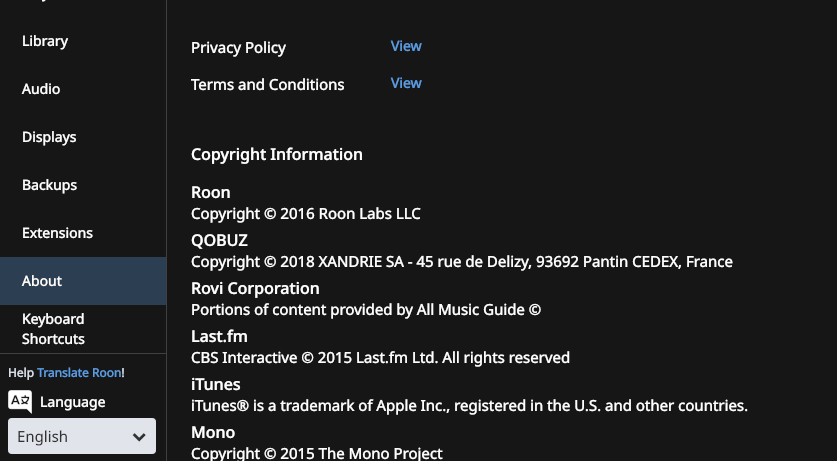The width and height of the screenshot is (837, 461).
Task: View the Terms and Conditions
Action: click(x=406, y=83)
